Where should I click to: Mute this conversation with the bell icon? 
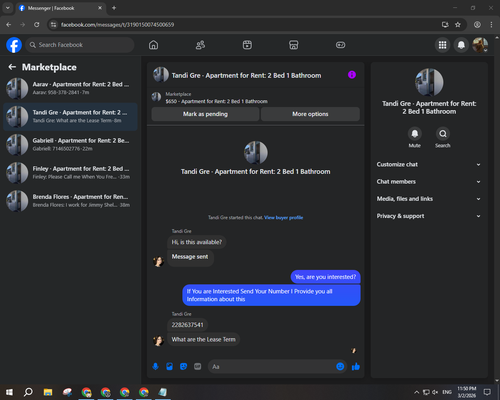(x=415, y=134)
